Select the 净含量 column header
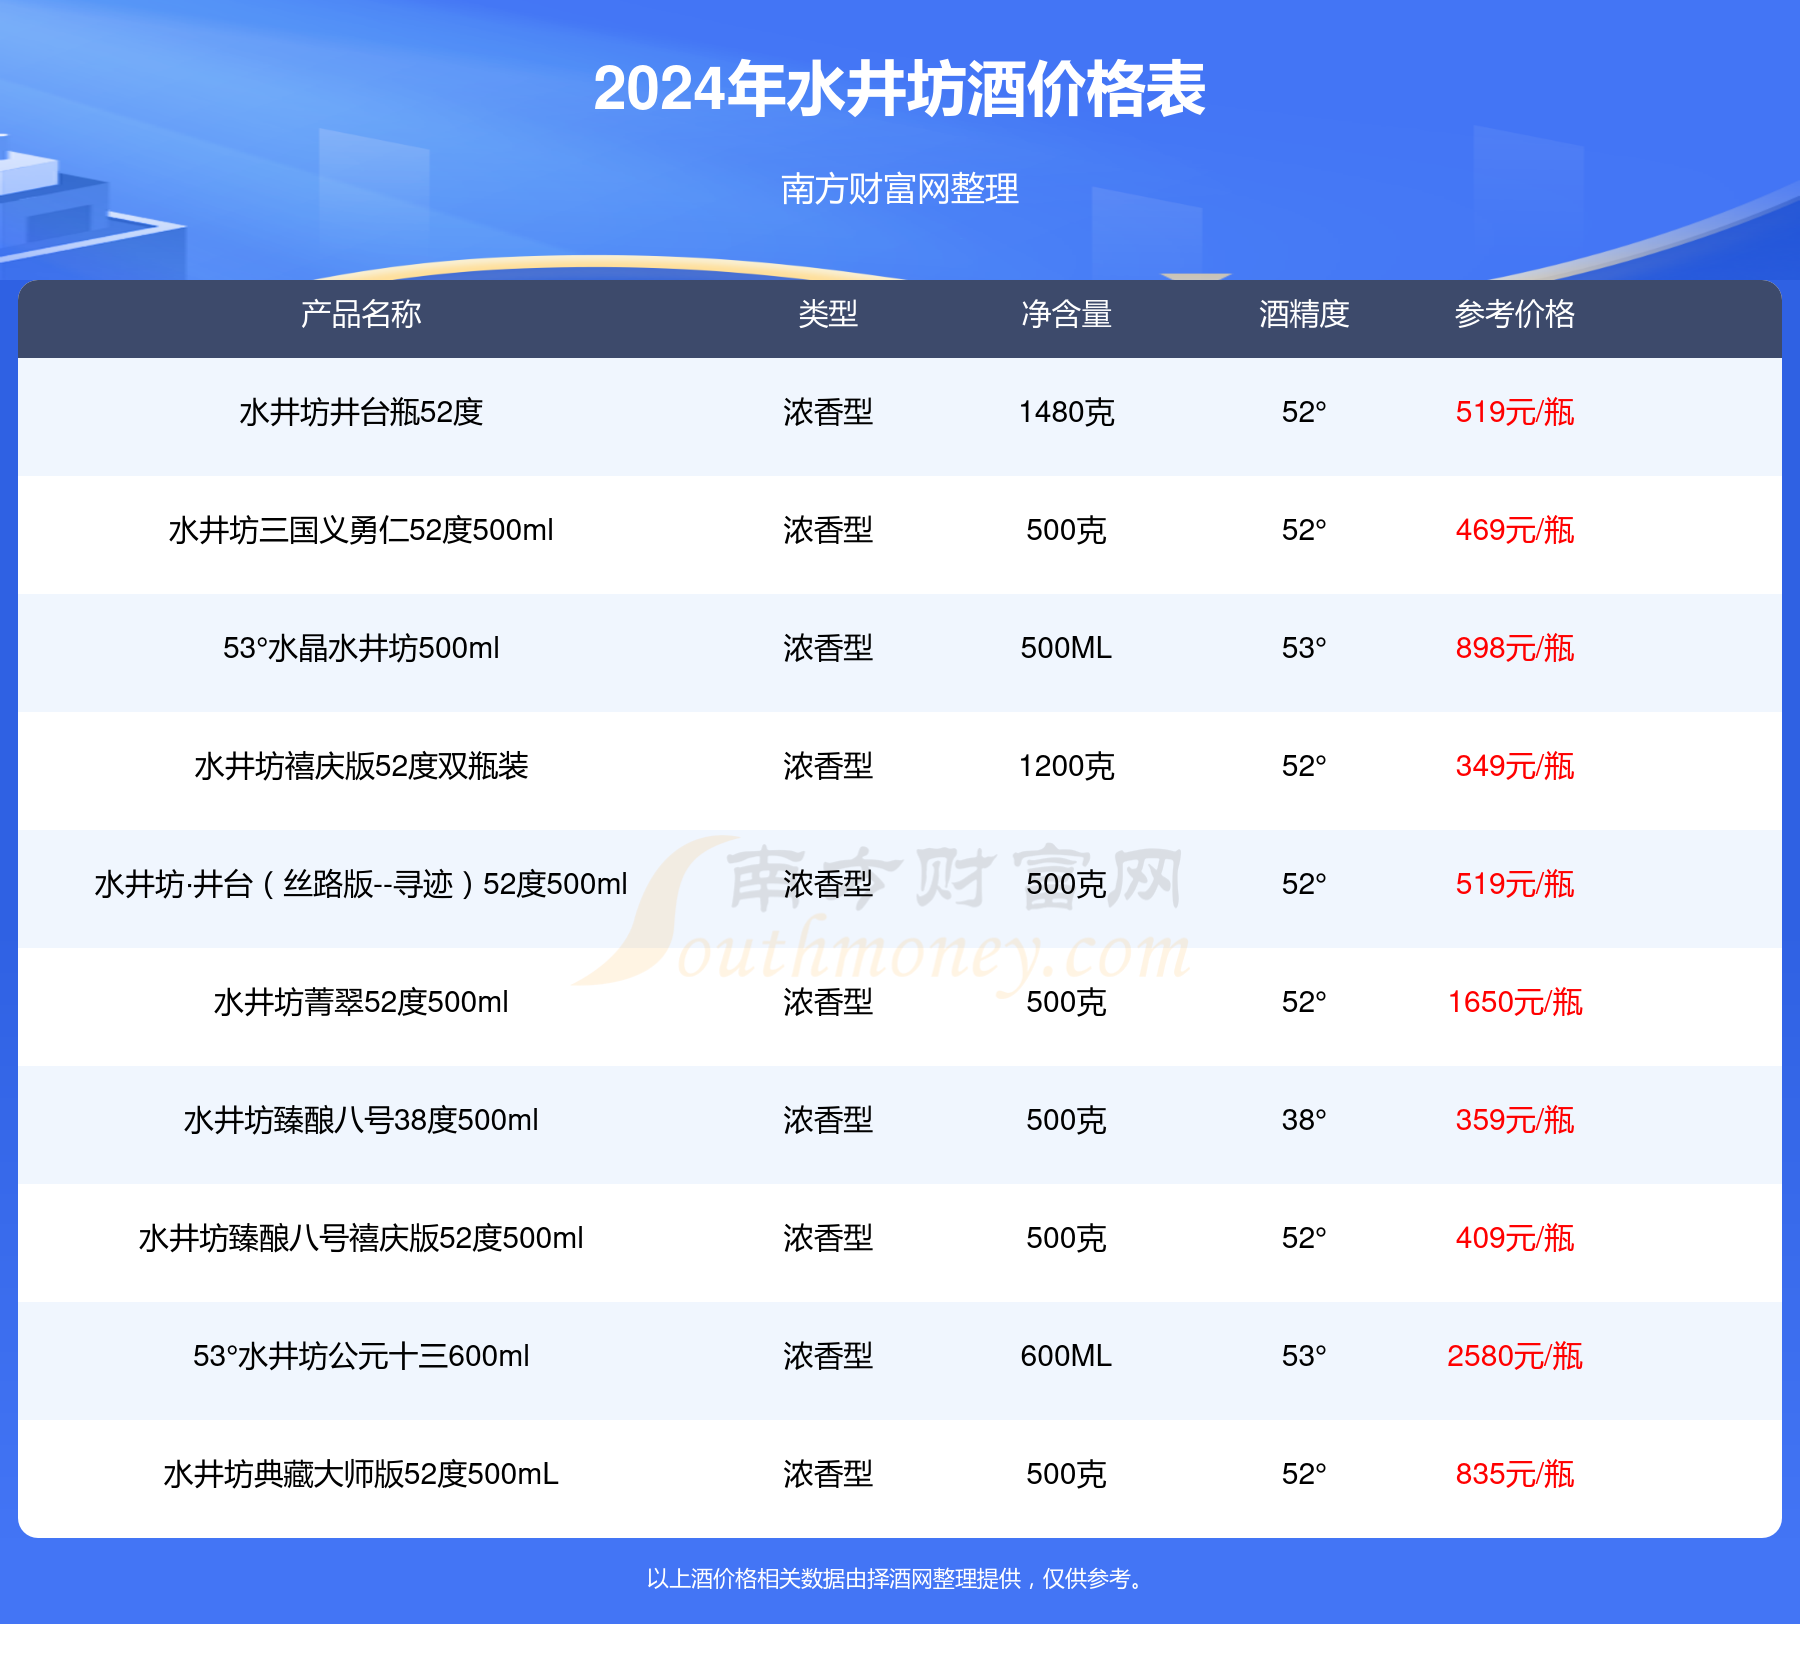The image size is (1800, 1670). [x=1066, y=314]
